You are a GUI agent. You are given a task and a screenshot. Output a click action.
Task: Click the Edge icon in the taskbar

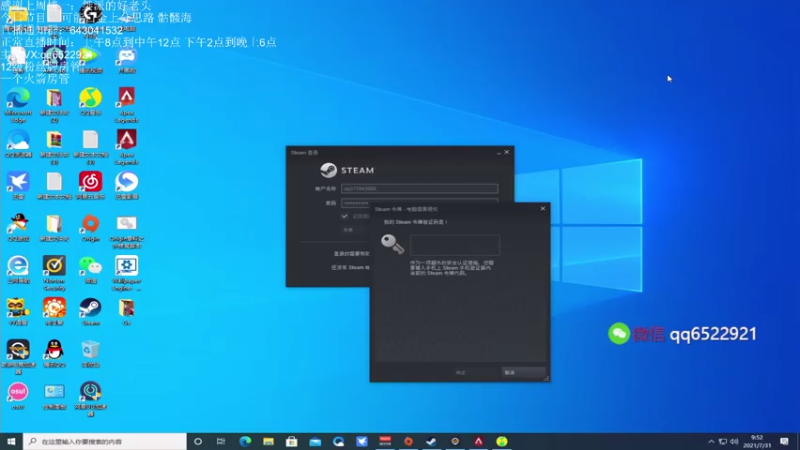(245, 441)
